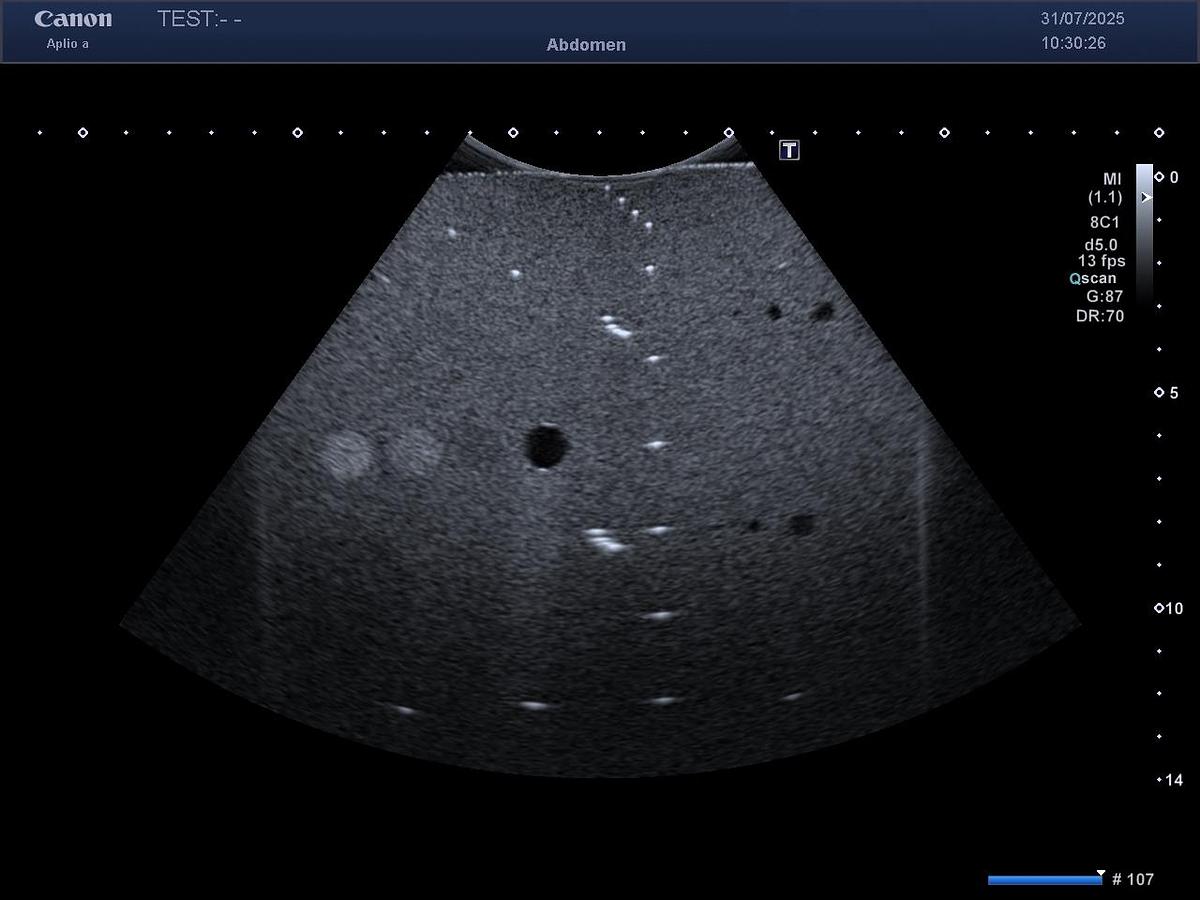Click the G:87 gain value
The image size is (1200, 900).
[x=1104, y=297]
